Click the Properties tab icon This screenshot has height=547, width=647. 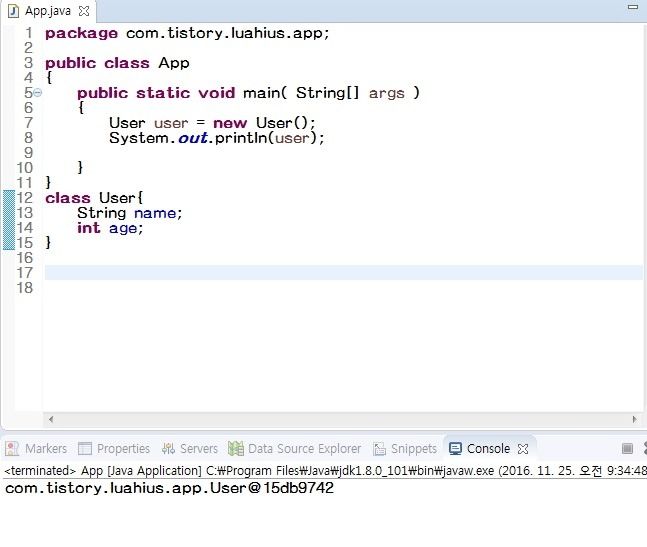[x=85, y=448]
